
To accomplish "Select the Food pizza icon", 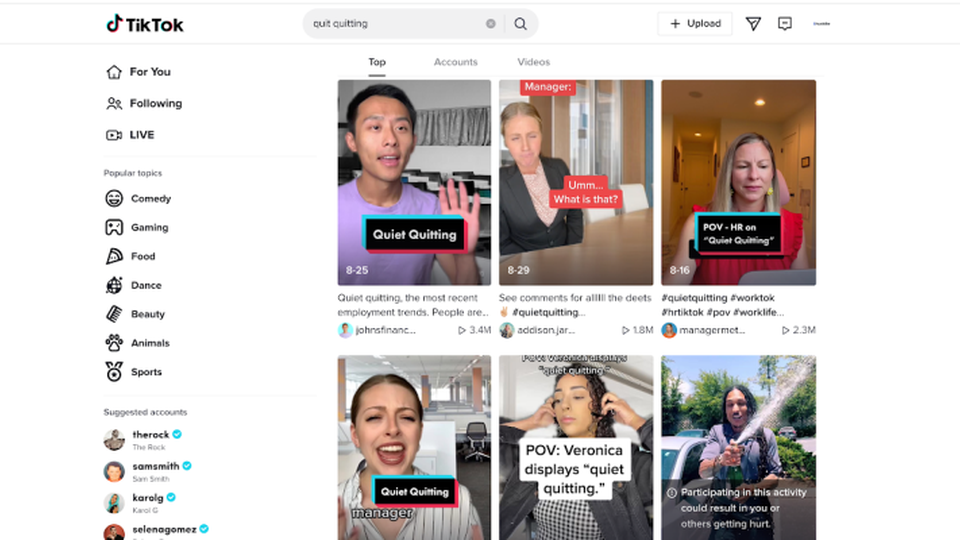I will [114, 256].
